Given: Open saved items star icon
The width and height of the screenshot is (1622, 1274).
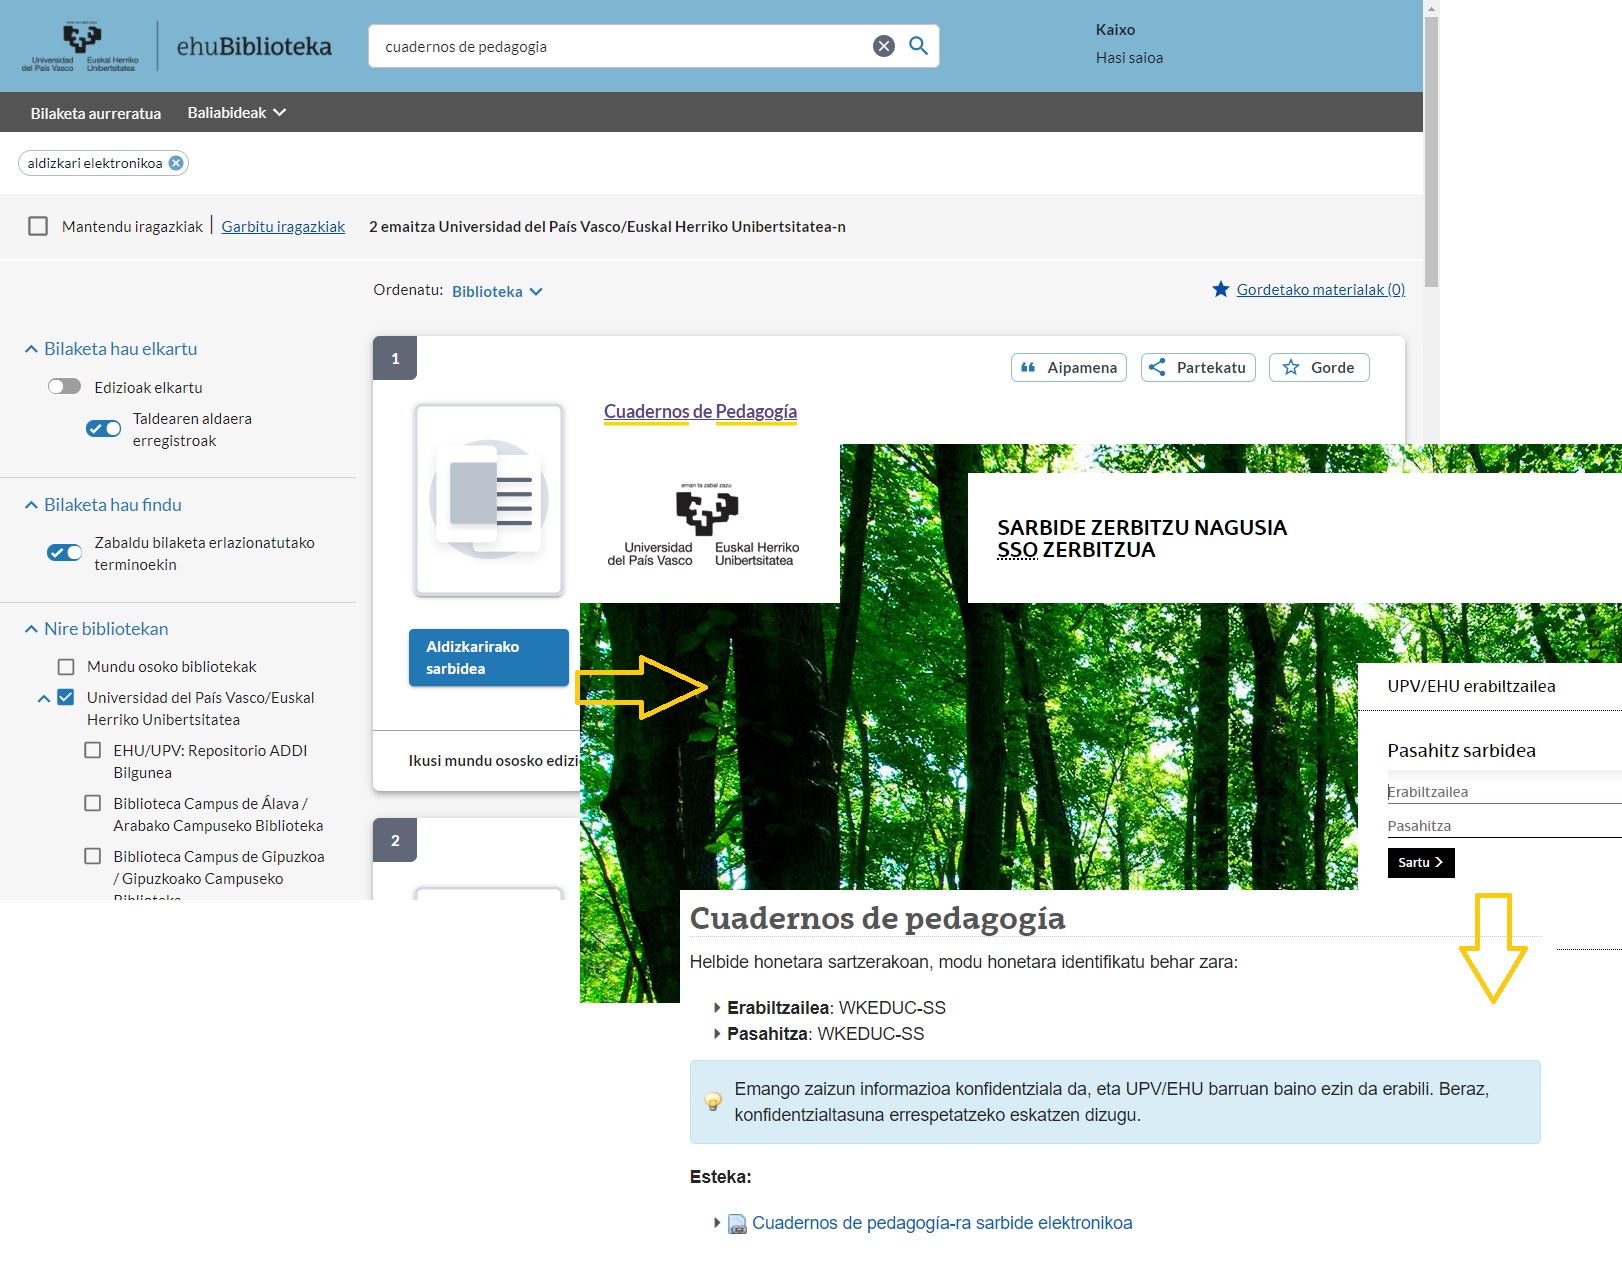Looking at the screenshot, I should [1220, 290].
